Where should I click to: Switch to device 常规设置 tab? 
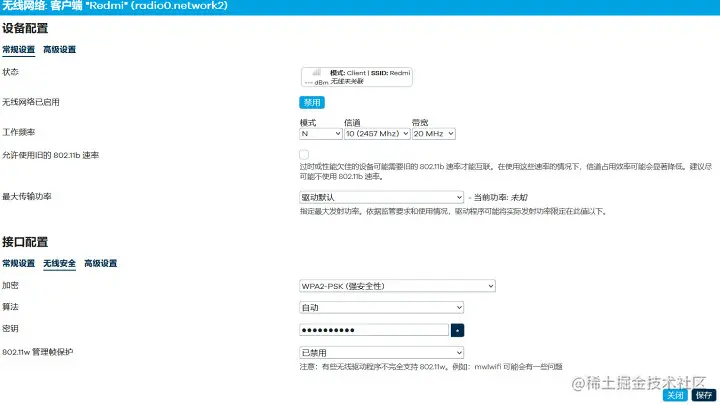[18, 50]
